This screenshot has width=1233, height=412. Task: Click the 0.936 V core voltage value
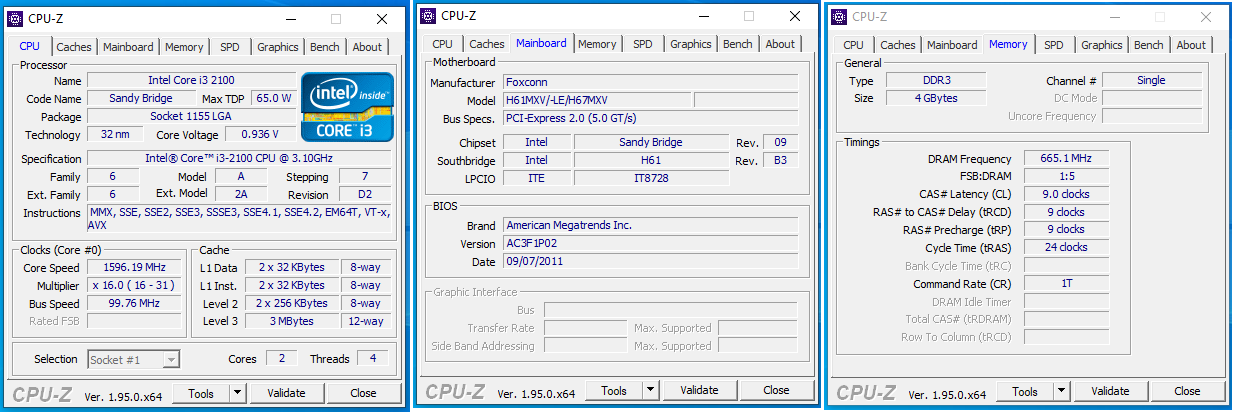(260, 134)
